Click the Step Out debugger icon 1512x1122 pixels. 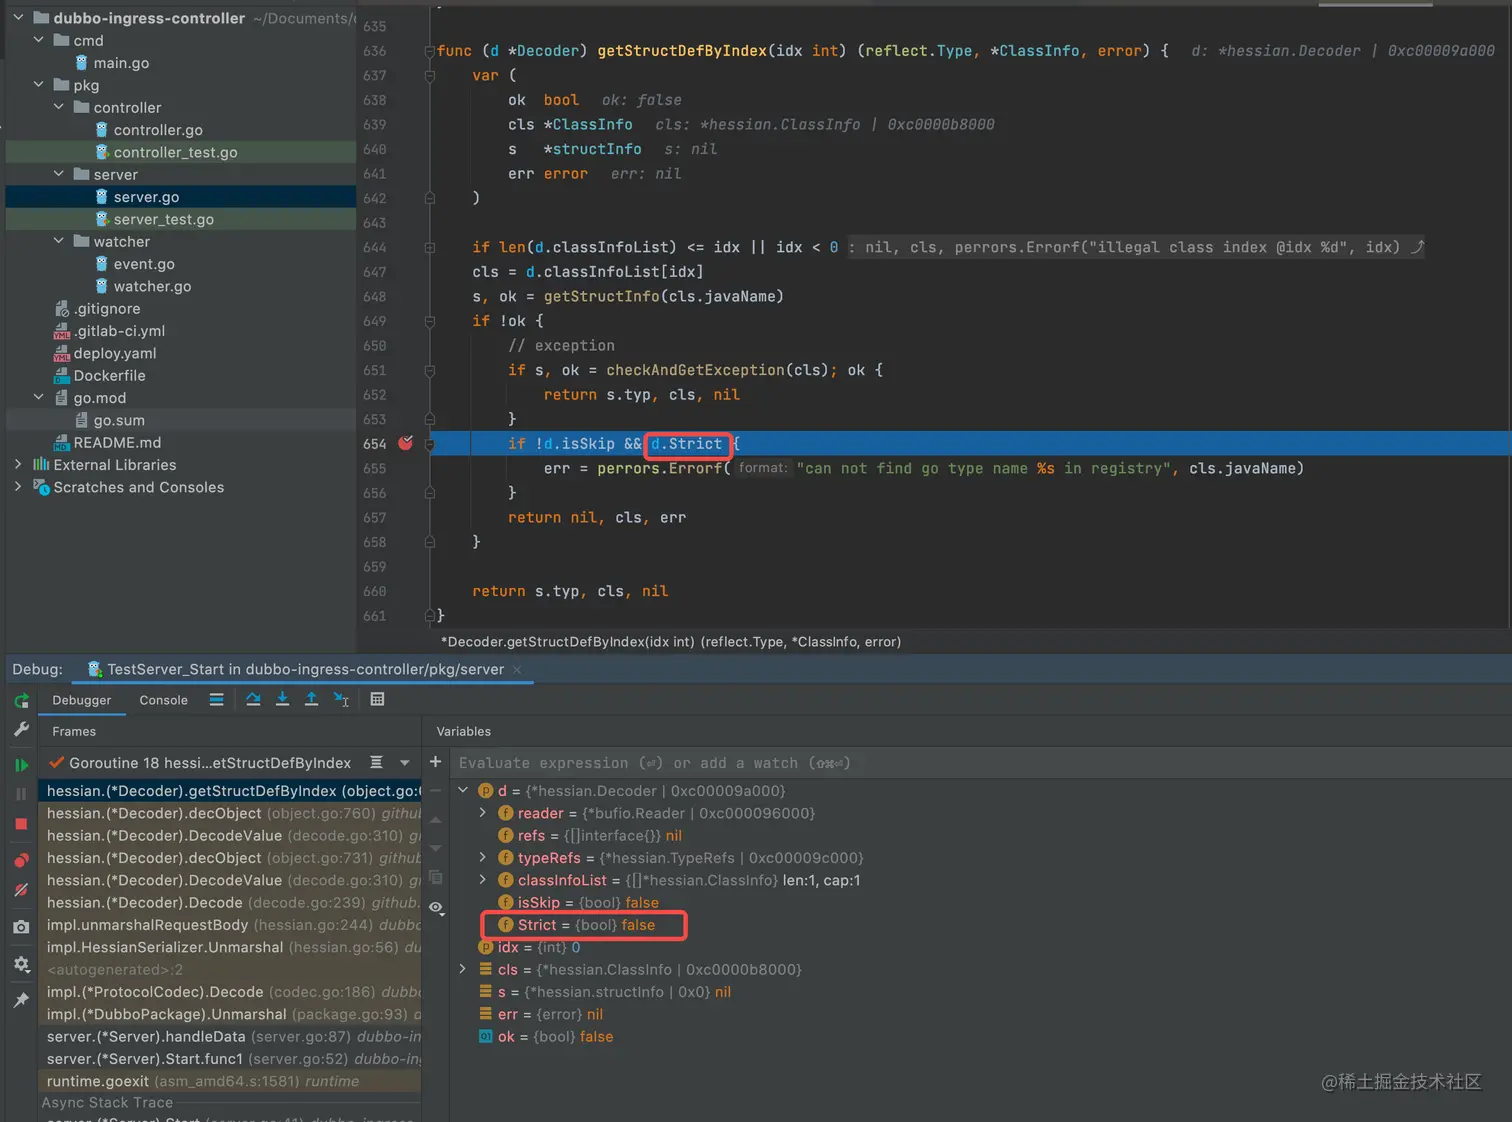pyautogui.click(x=311, y=700)
